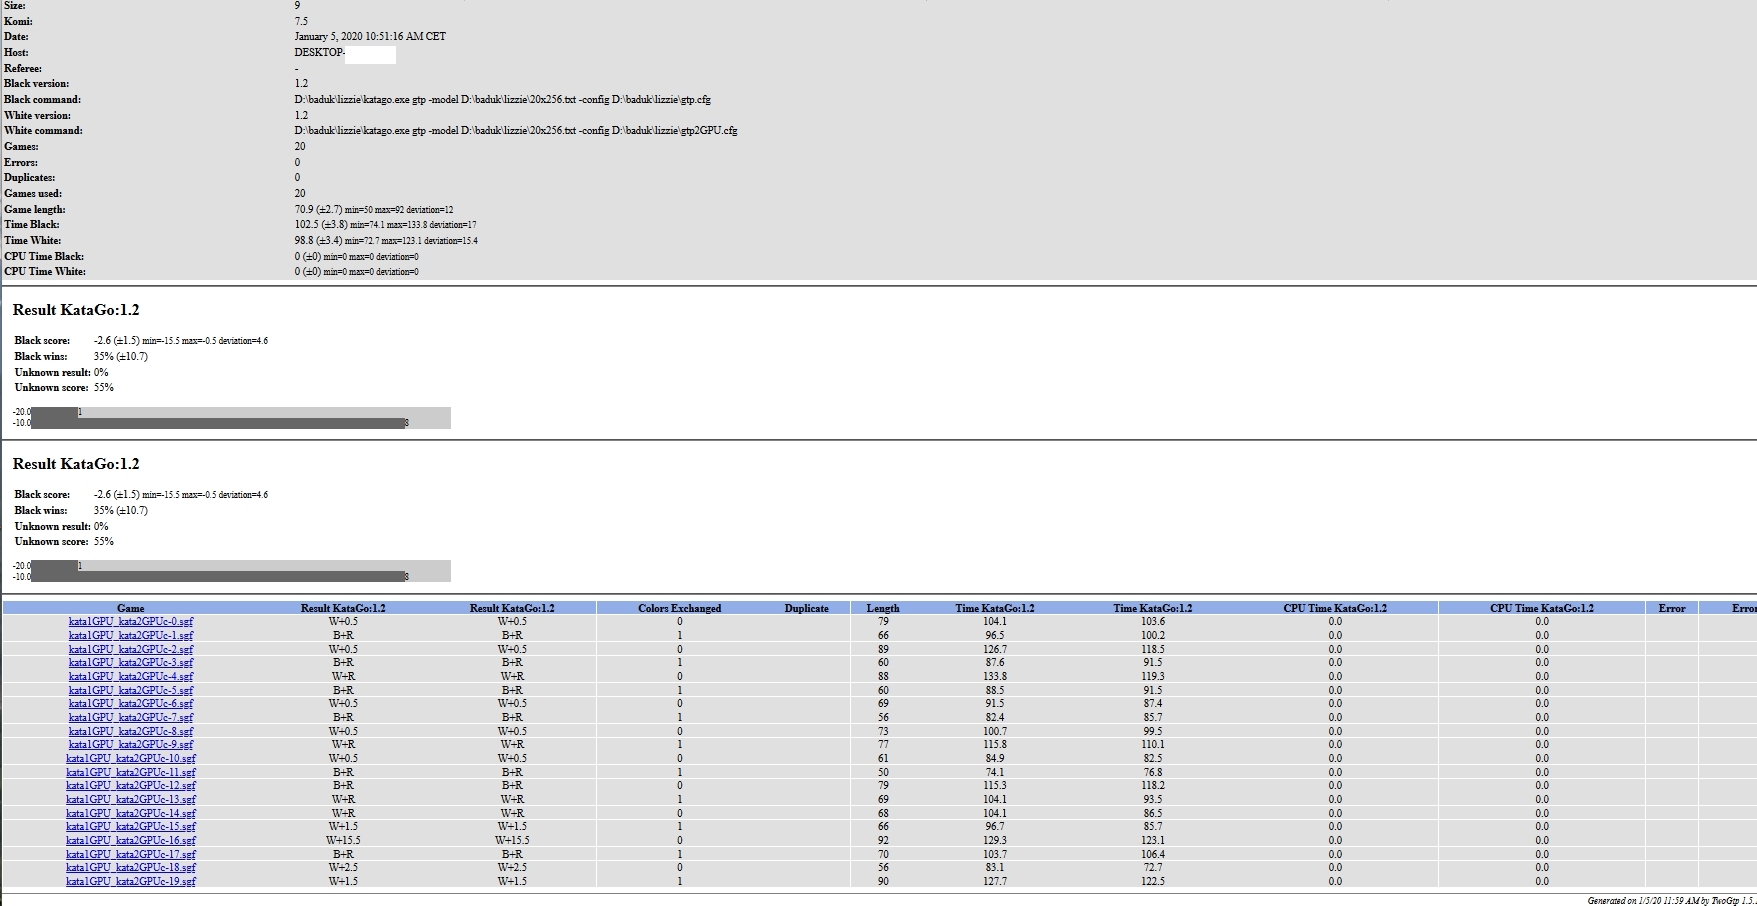
Task: Open the kata1GPU_kata2GPUc-13.sgf file link
Action: 130,800
